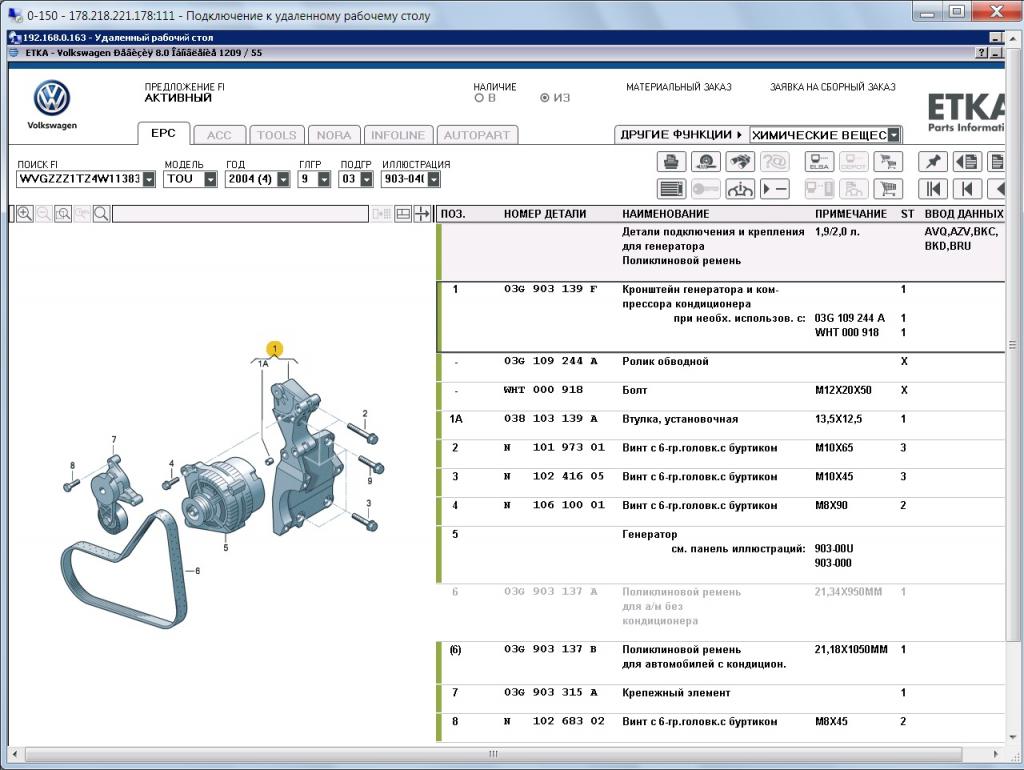Screen dimensions: 1024x770
Task: Click the single-bar previous arrow icon
Action: coord(967,189)
